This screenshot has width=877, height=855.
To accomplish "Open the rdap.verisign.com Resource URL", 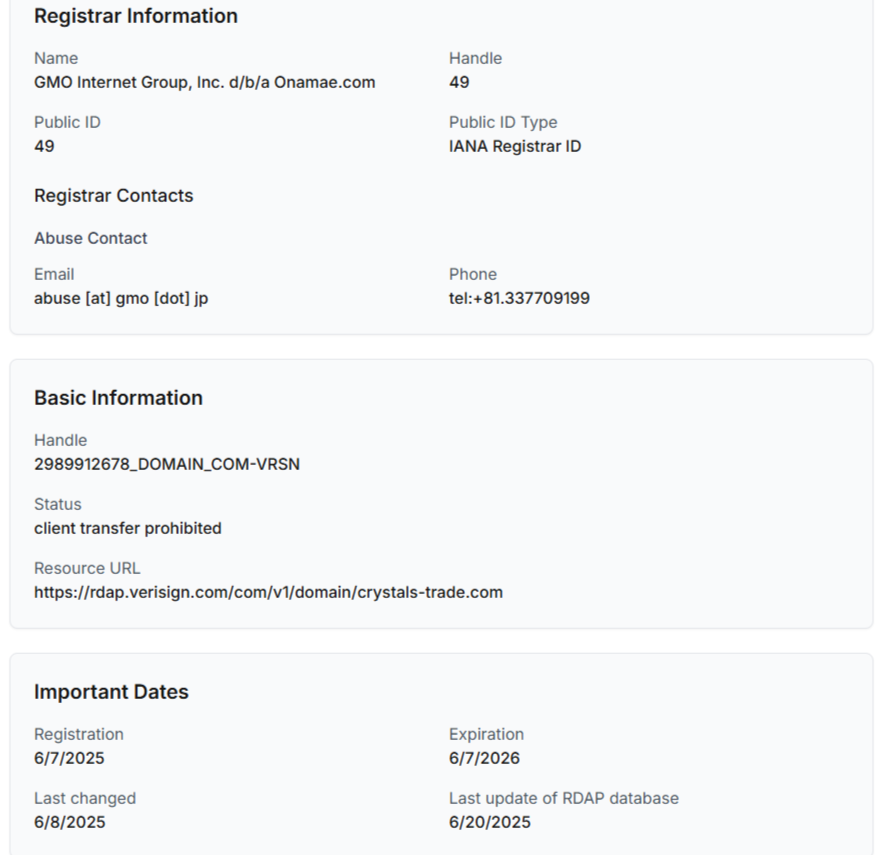I will point(268,592).
